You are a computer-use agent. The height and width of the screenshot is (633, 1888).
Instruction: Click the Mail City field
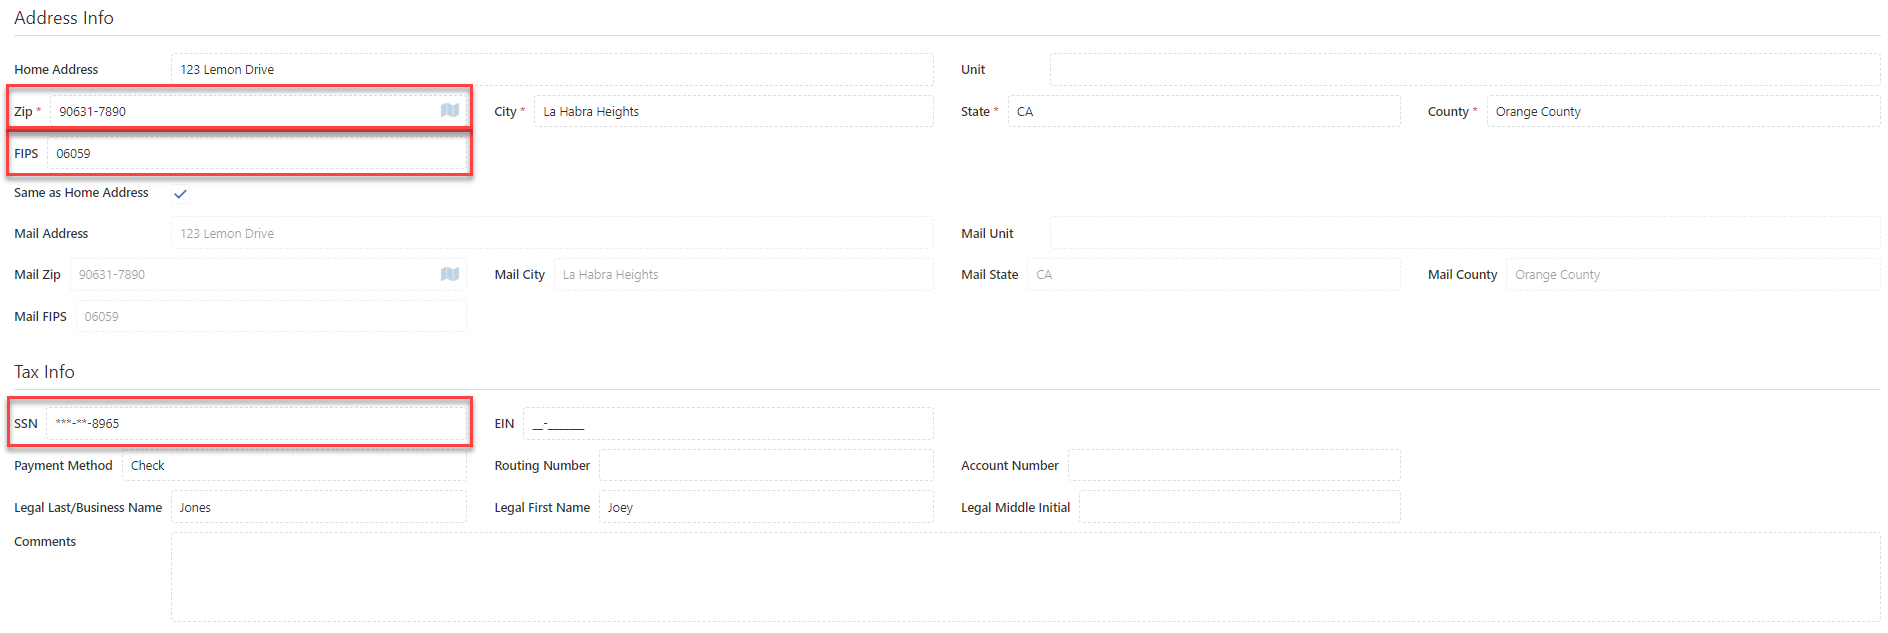pyautogui.click(x=744, y=274)
